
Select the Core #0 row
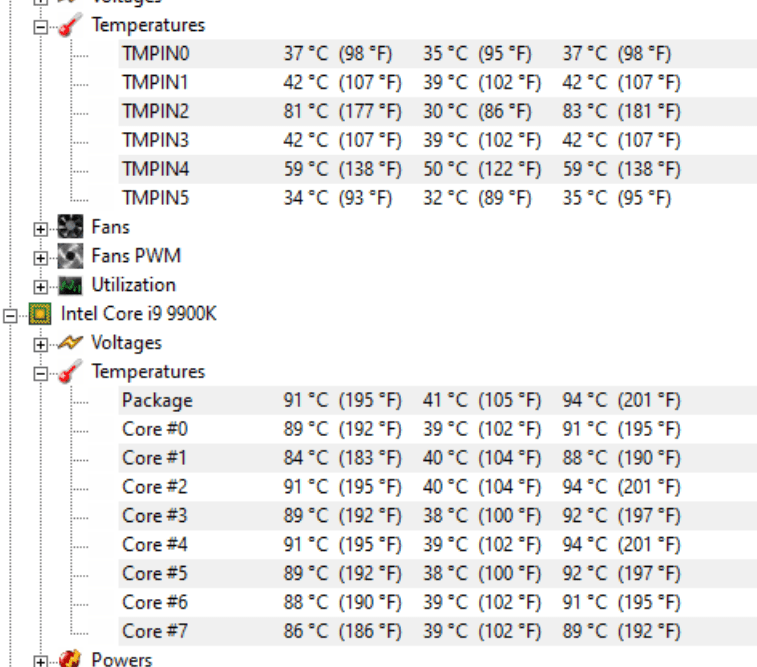click(x=437, y=429)
